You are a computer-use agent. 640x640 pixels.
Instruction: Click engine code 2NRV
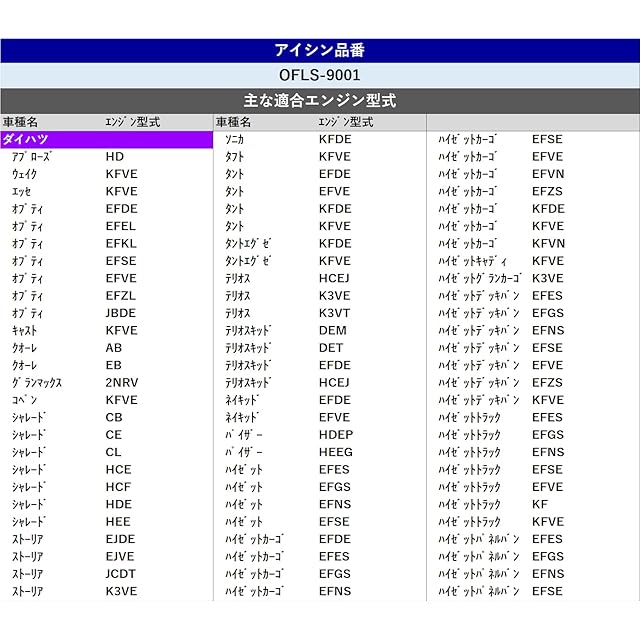[x=122, y=382]
